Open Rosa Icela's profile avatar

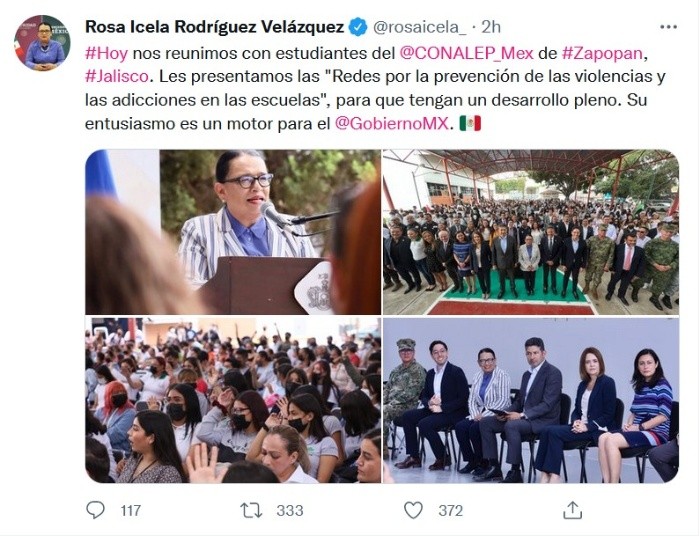coord(42,43)
